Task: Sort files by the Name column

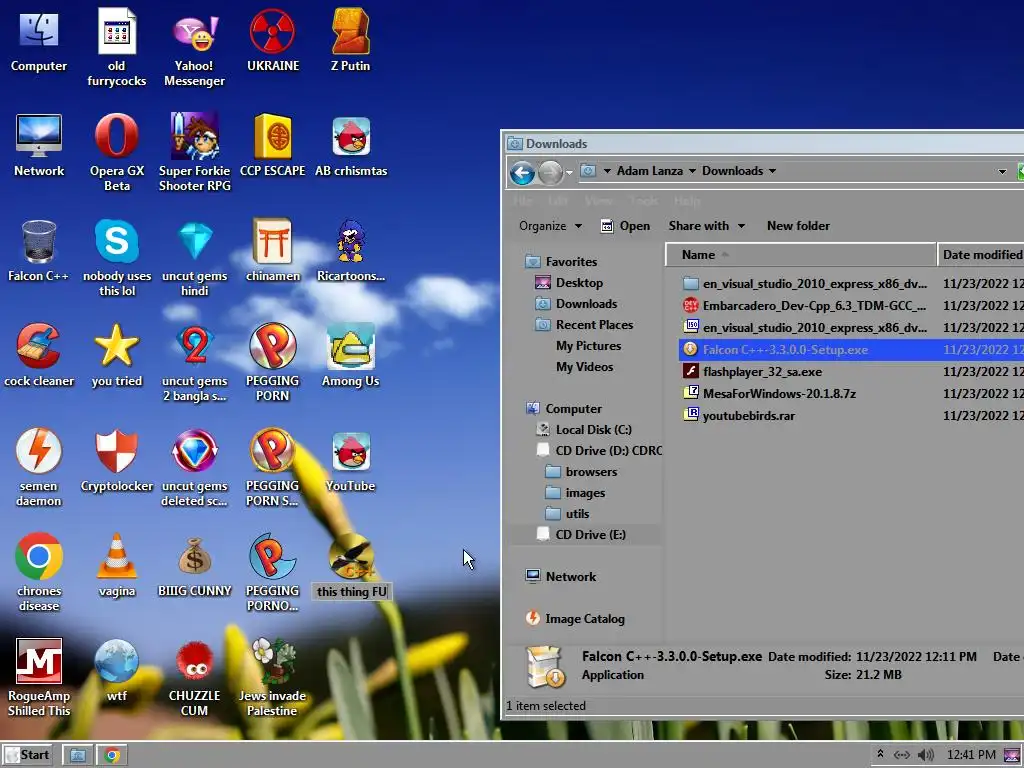Action: 801,255
